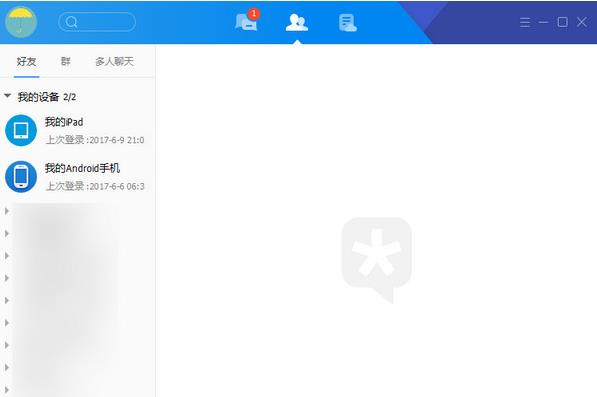Open the messages icon with red badge
Image resolution: width=597 pixels, height=397 pixels.
point(246,21)
